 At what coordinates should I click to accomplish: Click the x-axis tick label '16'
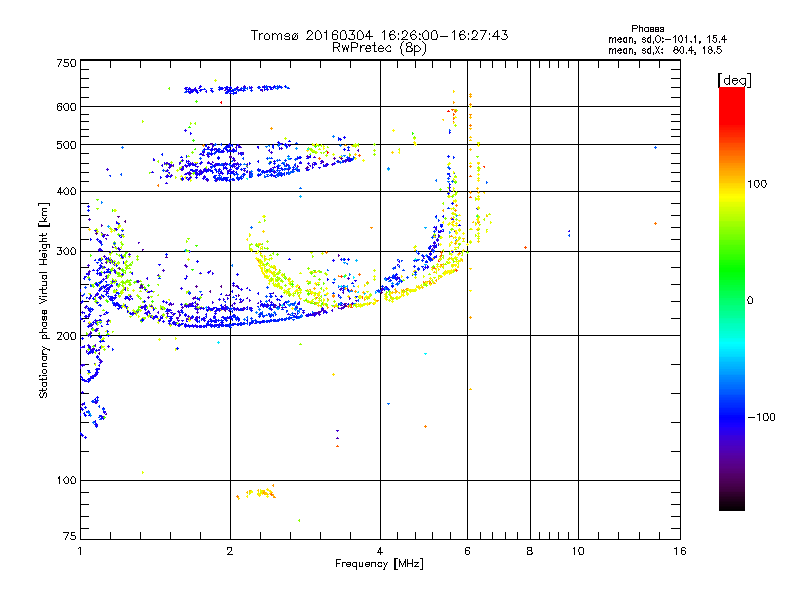point(680,551)
